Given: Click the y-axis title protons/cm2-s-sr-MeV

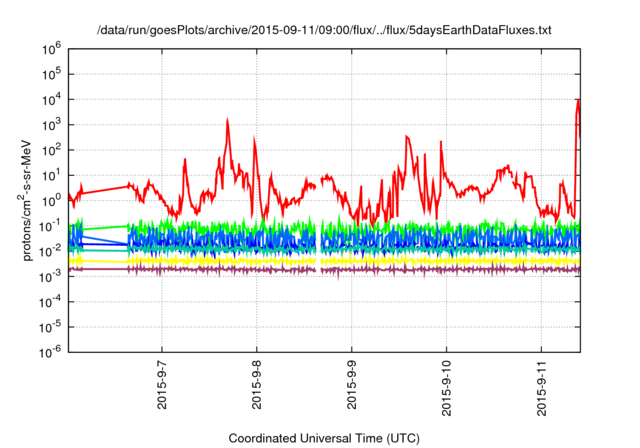Looking at the screenshot, I should click(x=26, y=200).
